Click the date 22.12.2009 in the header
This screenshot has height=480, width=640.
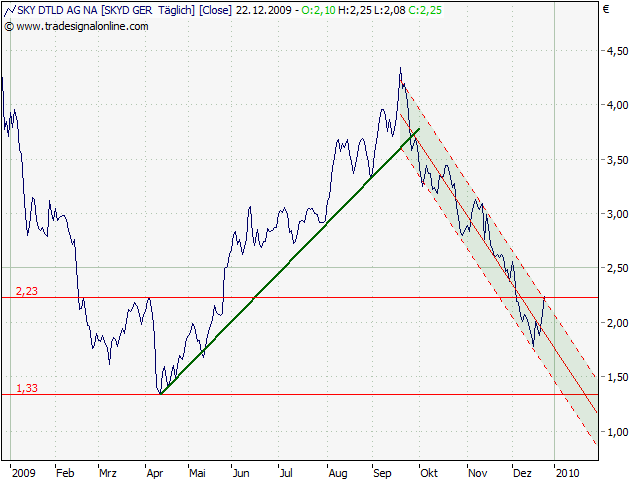(x=261, y=11)
